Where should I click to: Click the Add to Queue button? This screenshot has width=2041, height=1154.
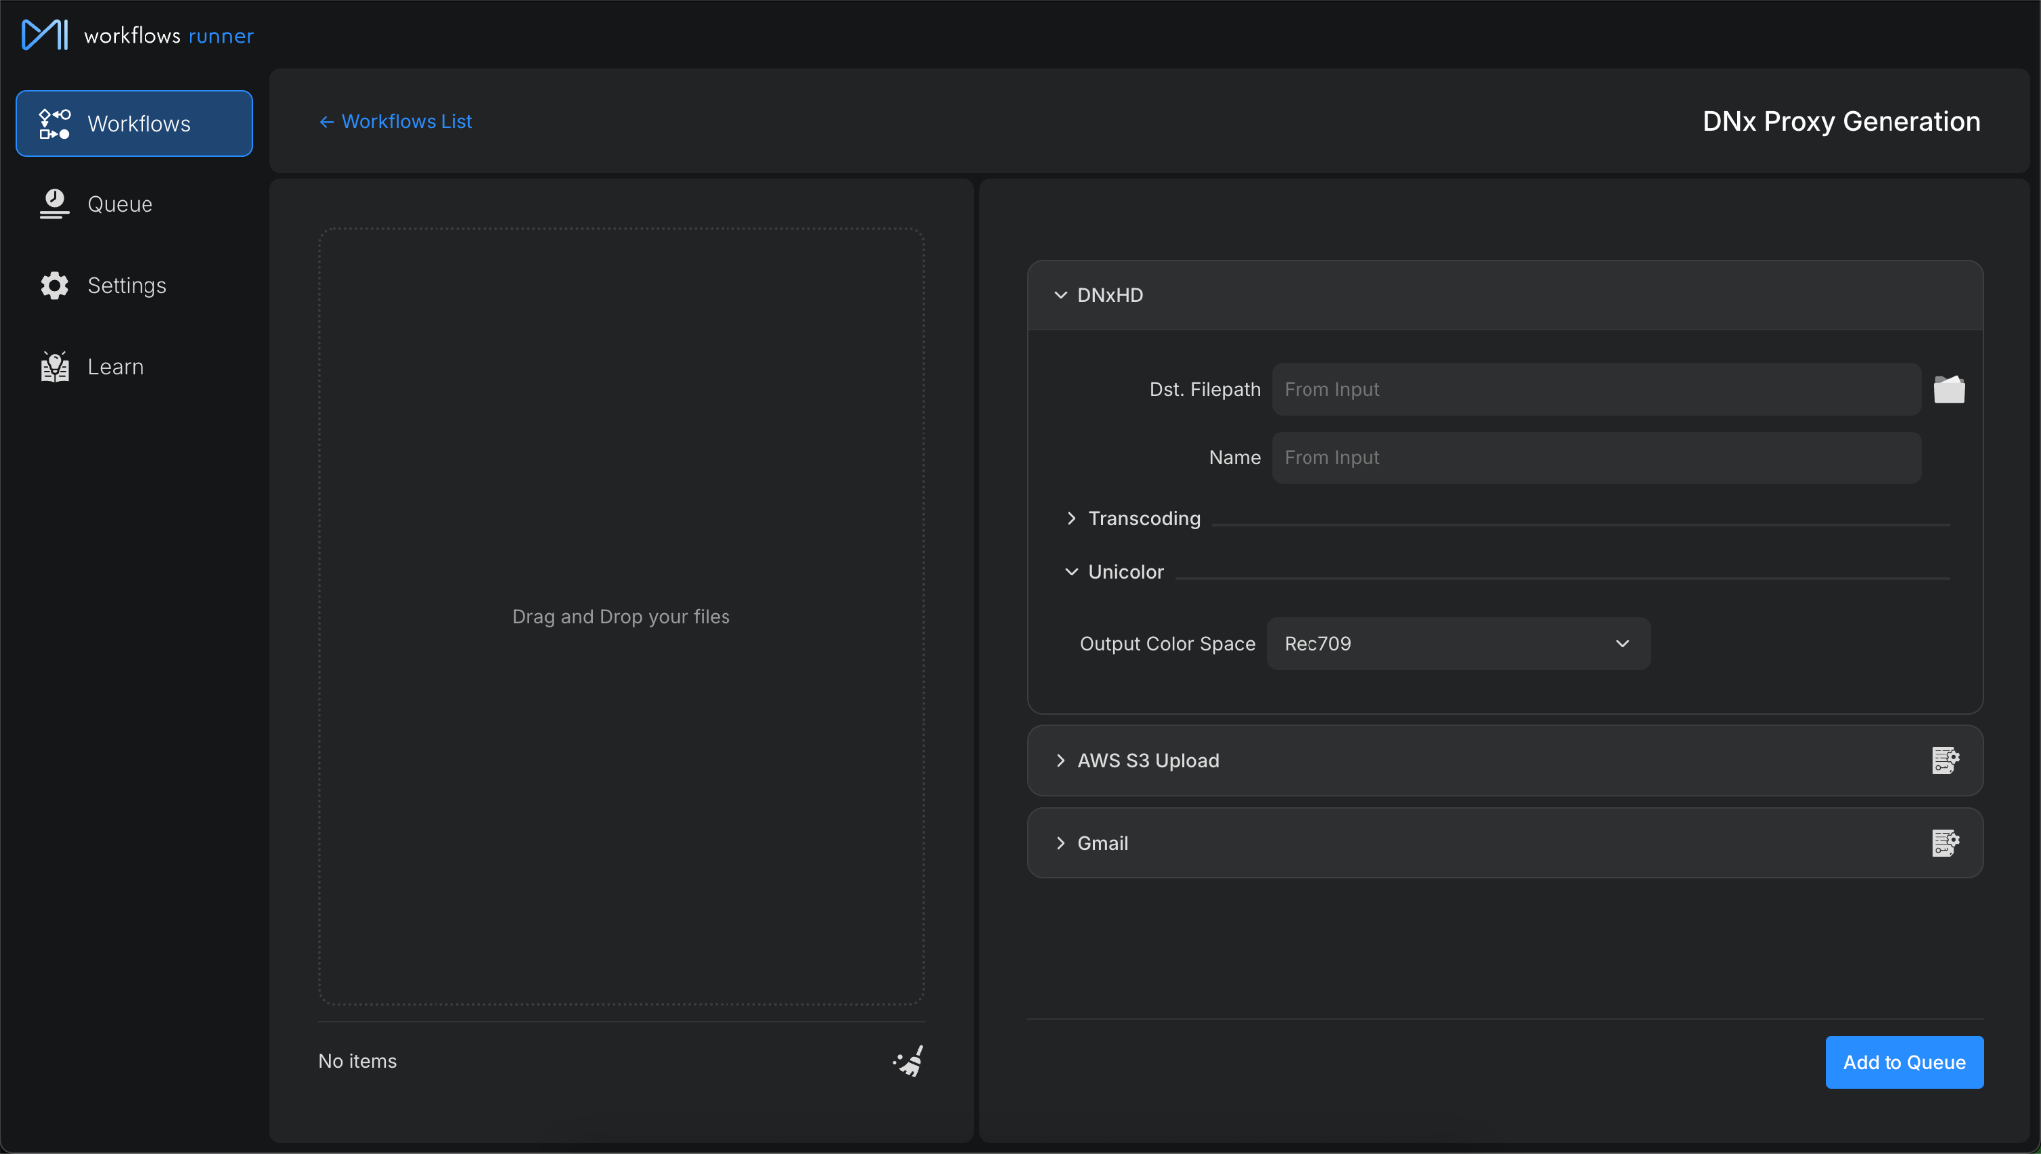[1904, 1062]
